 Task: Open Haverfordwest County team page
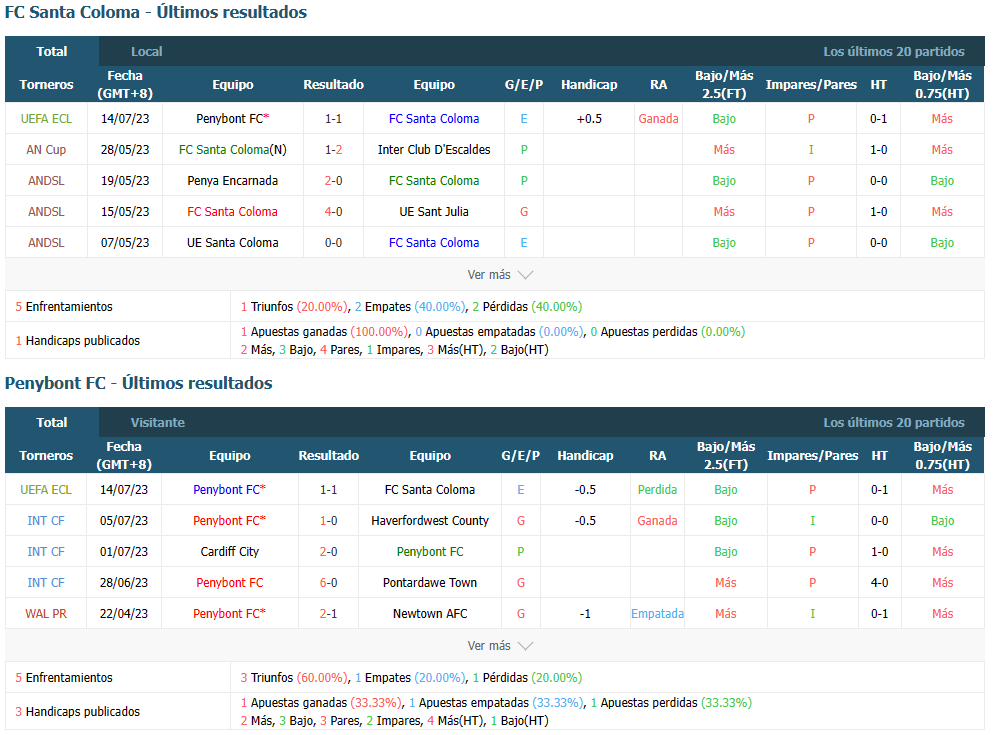click(x=430, y=520)
